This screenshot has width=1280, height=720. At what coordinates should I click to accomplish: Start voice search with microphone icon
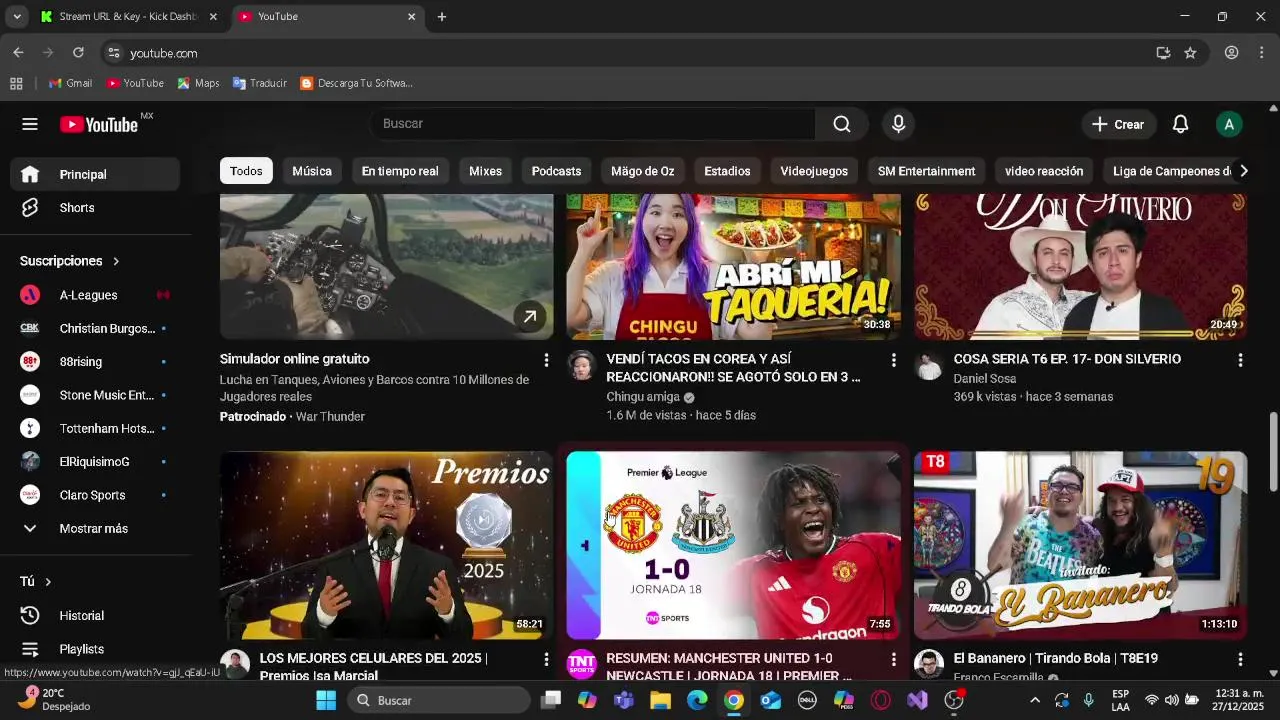898,124
